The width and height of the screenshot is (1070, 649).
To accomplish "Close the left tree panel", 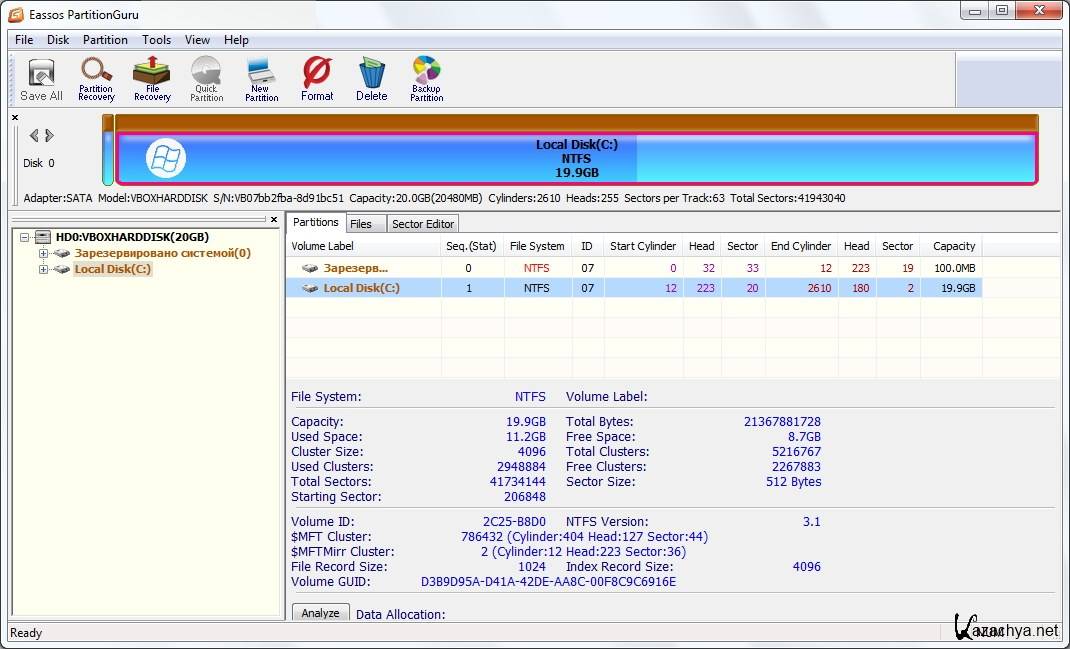I will 274,219.
